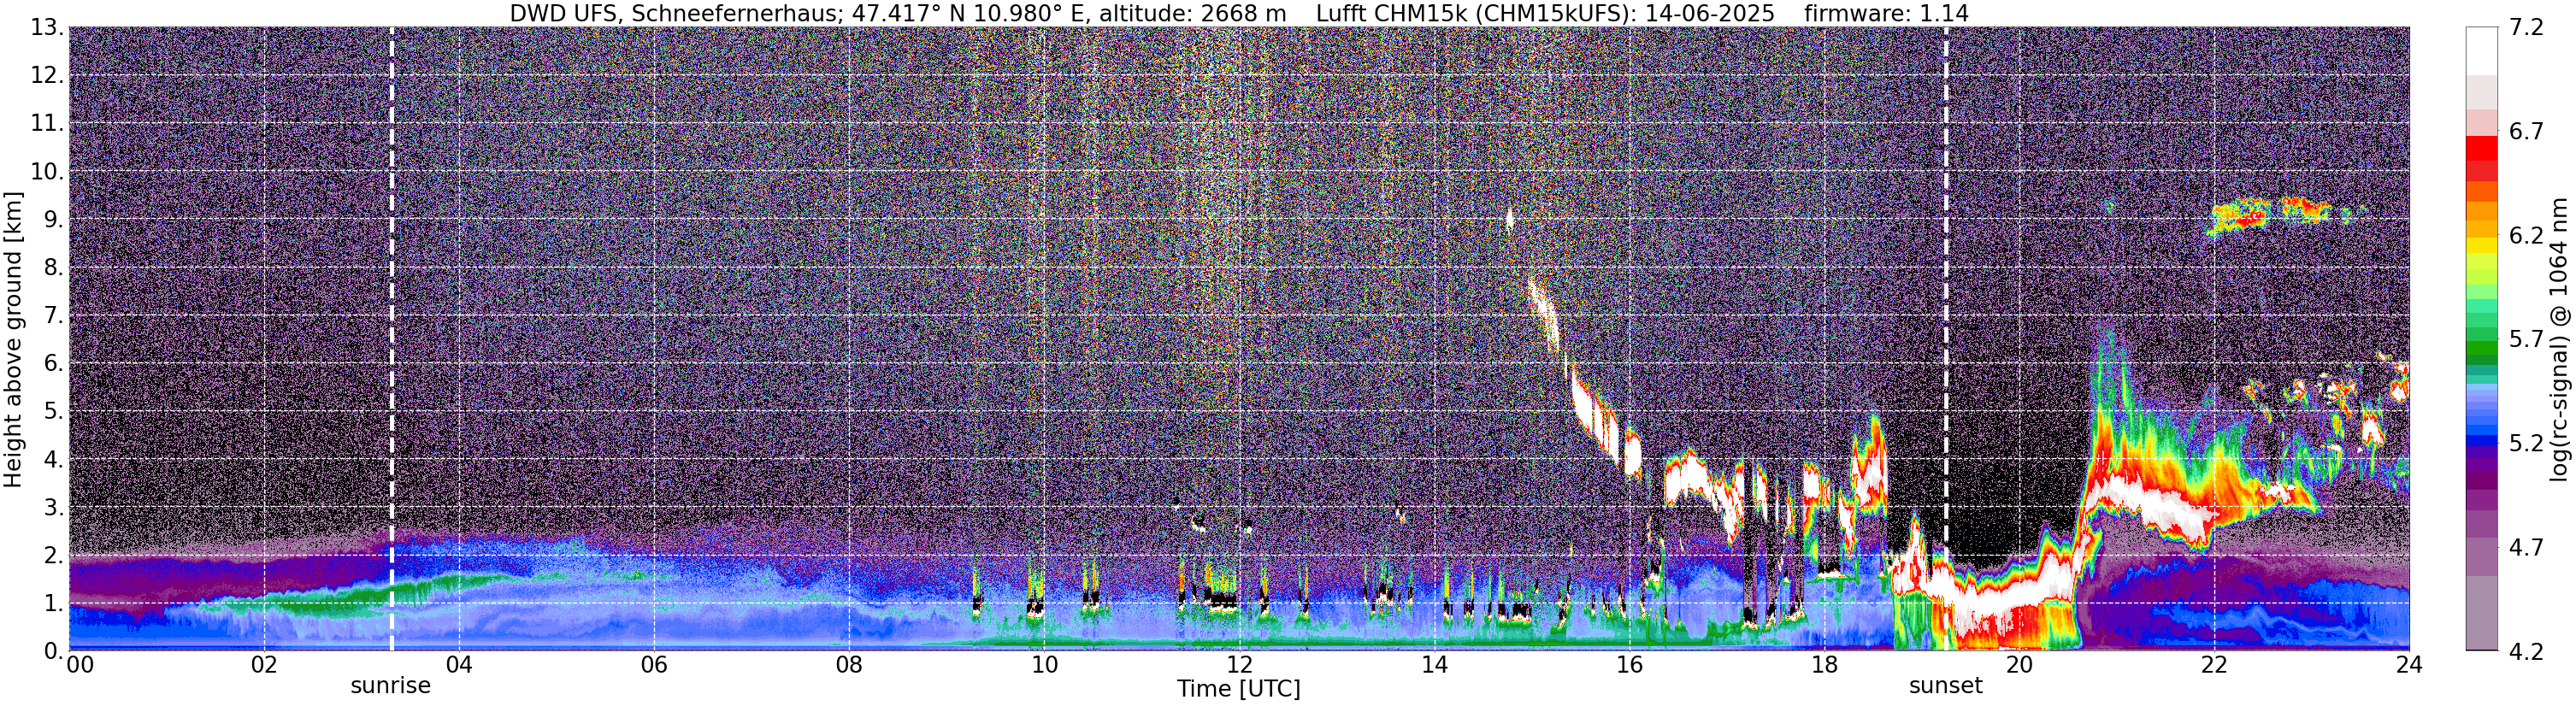Screen dimensions: 2576x706
Task: Click the "sunset" label below the time axis
Action: pos(1945,686)
